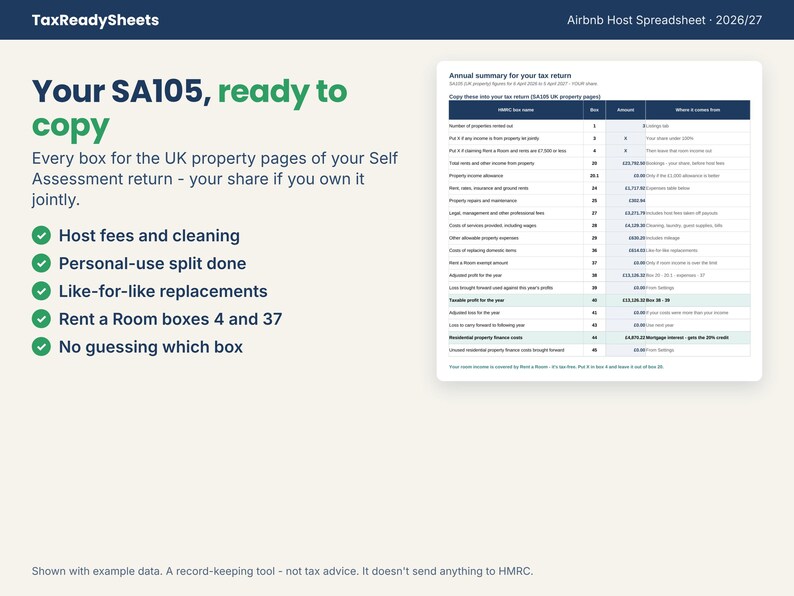Click the TaxReadySheets brand name
This screenshot has width=794, height=596.
click(x=95, y=20)
